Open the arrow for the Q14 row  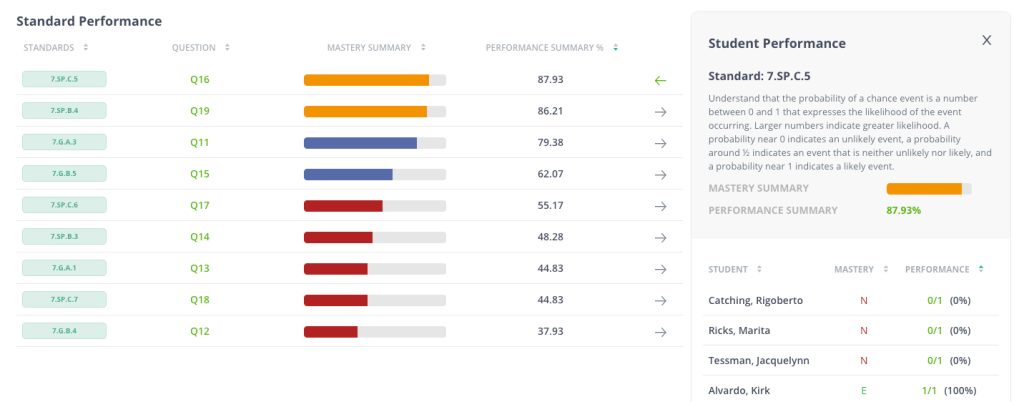tap(660, 238)
